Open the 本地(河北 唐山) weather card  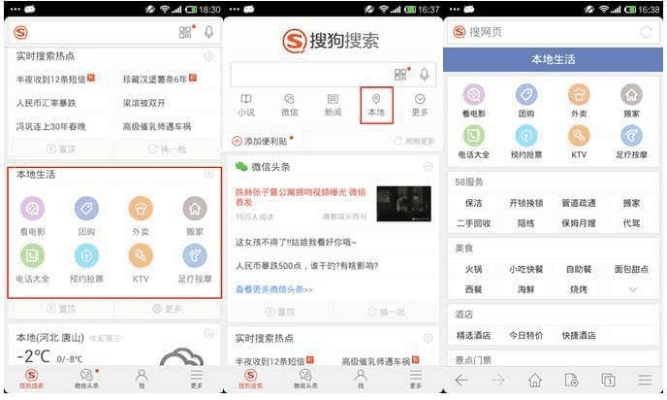tap(114, 346)
